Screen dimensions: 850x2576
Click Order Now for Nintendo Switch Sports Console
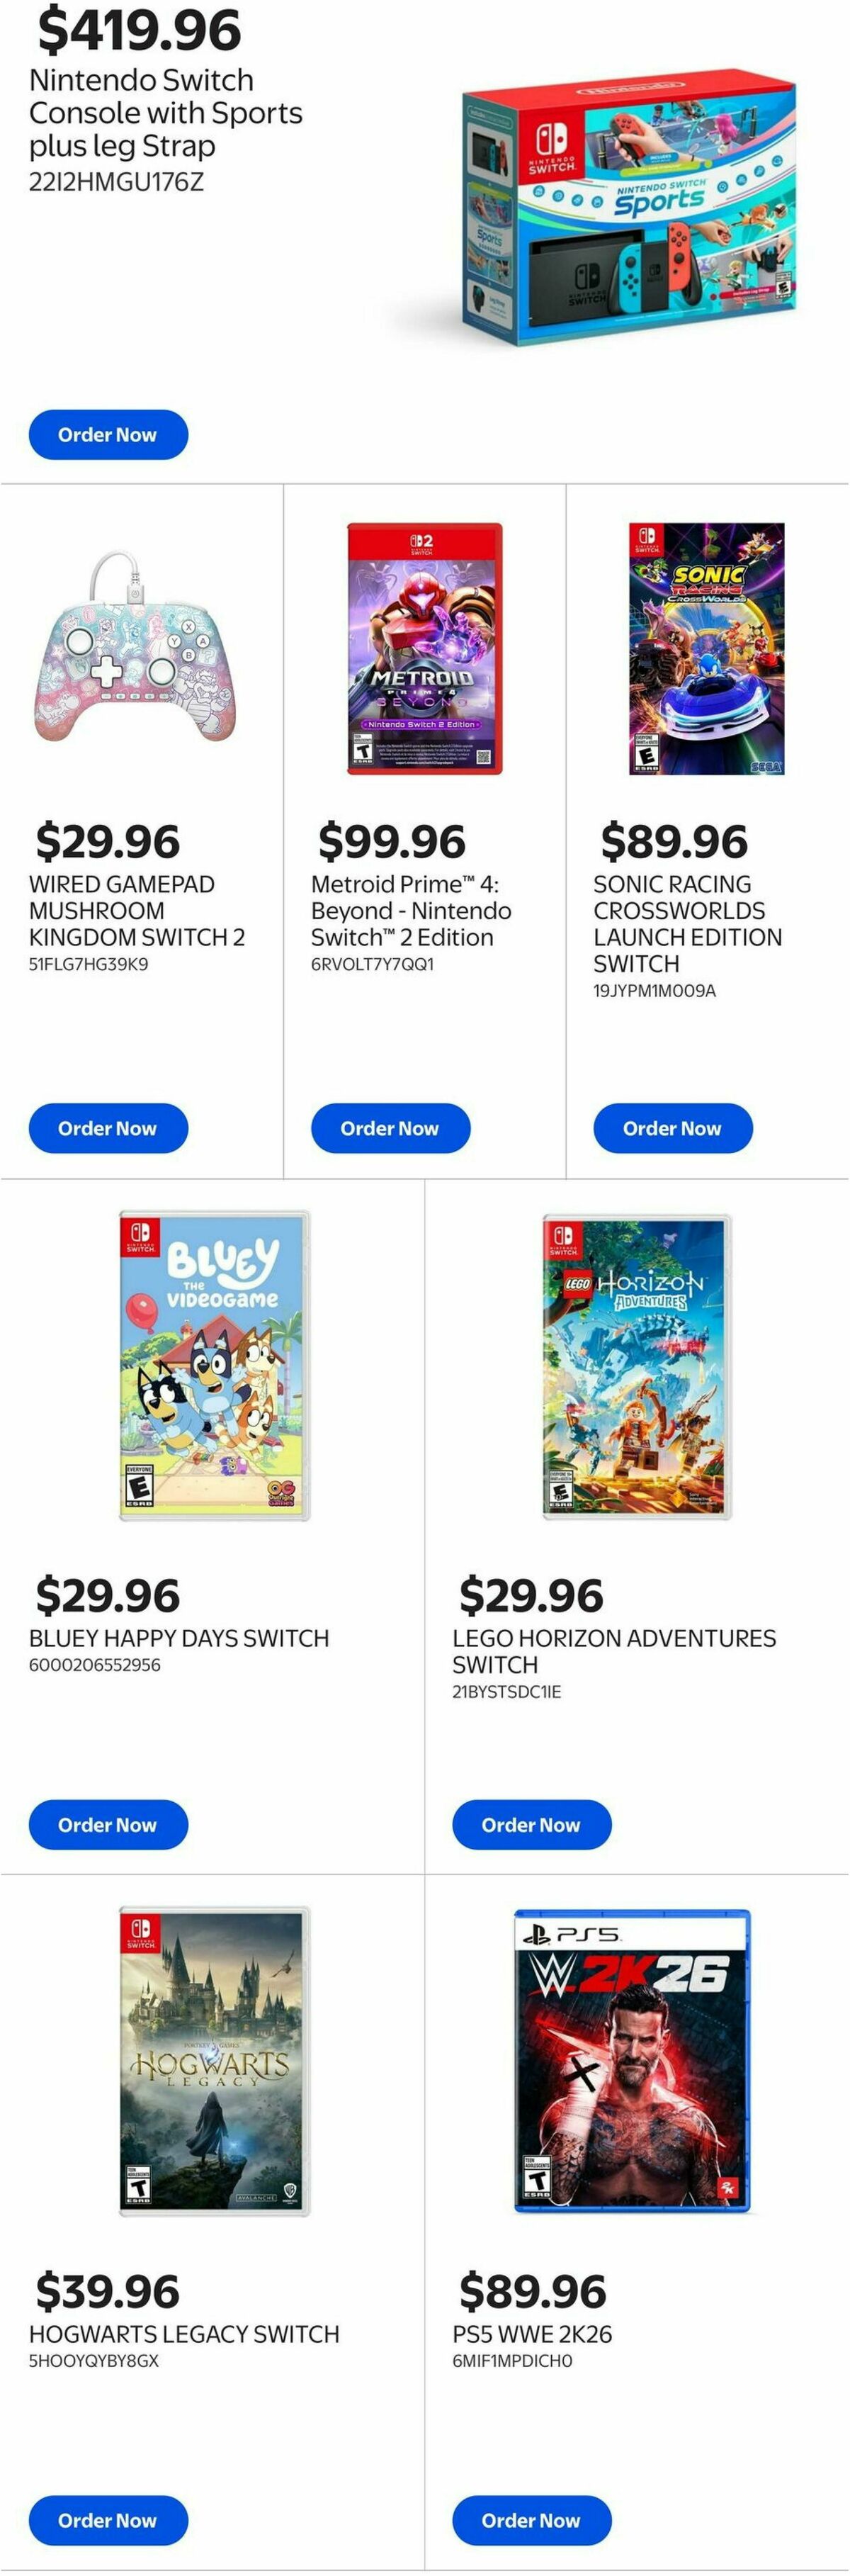108,434
